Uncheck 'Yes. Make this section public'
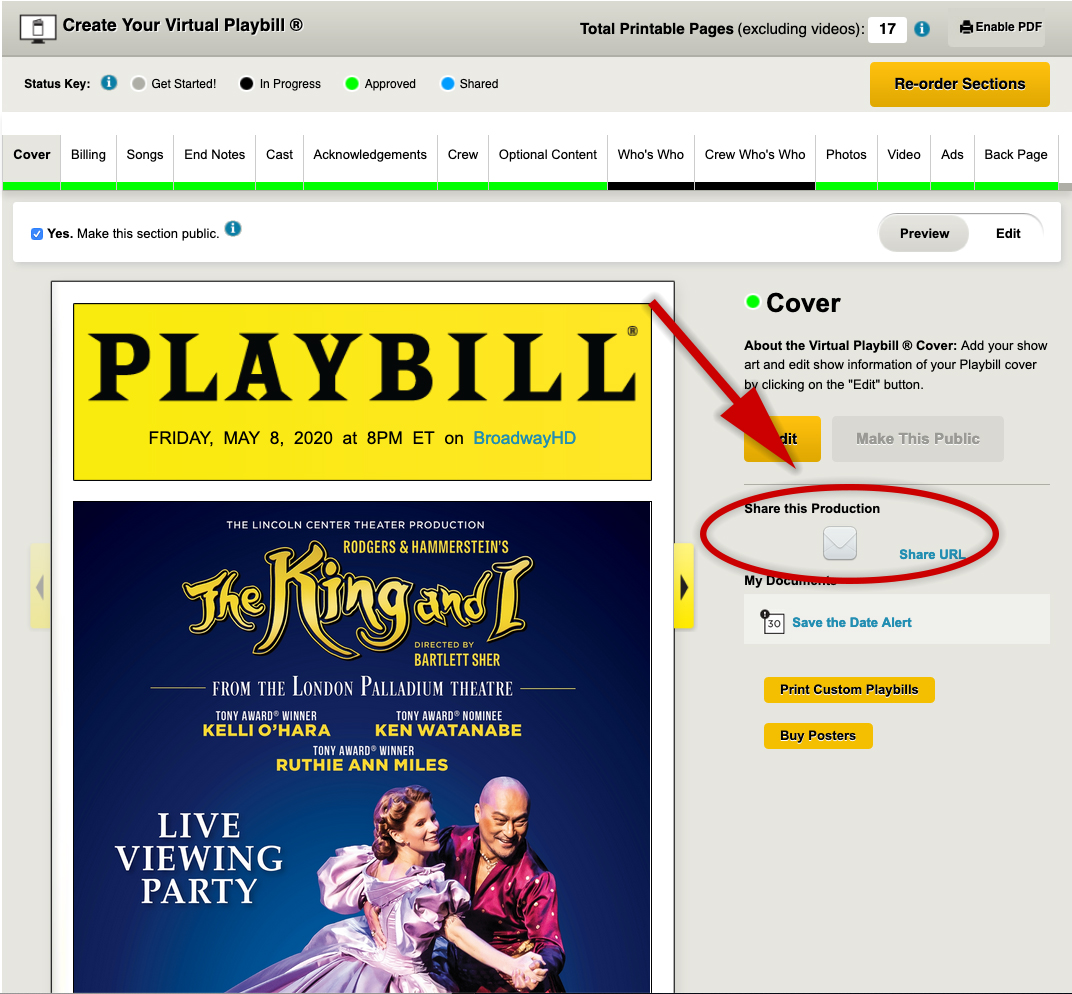Image resolution: width=1072 pixels, height=994 pixels. (36, 233)
